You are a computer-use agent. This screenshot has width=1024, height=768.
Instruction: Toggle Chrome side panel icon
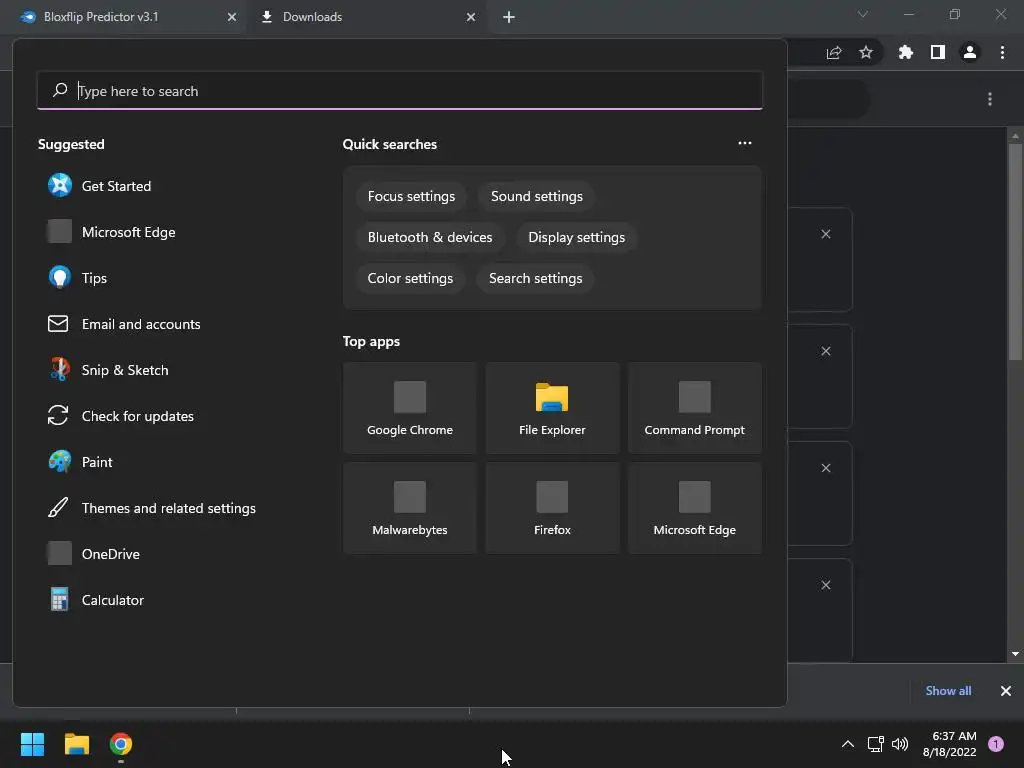point(938,52)
